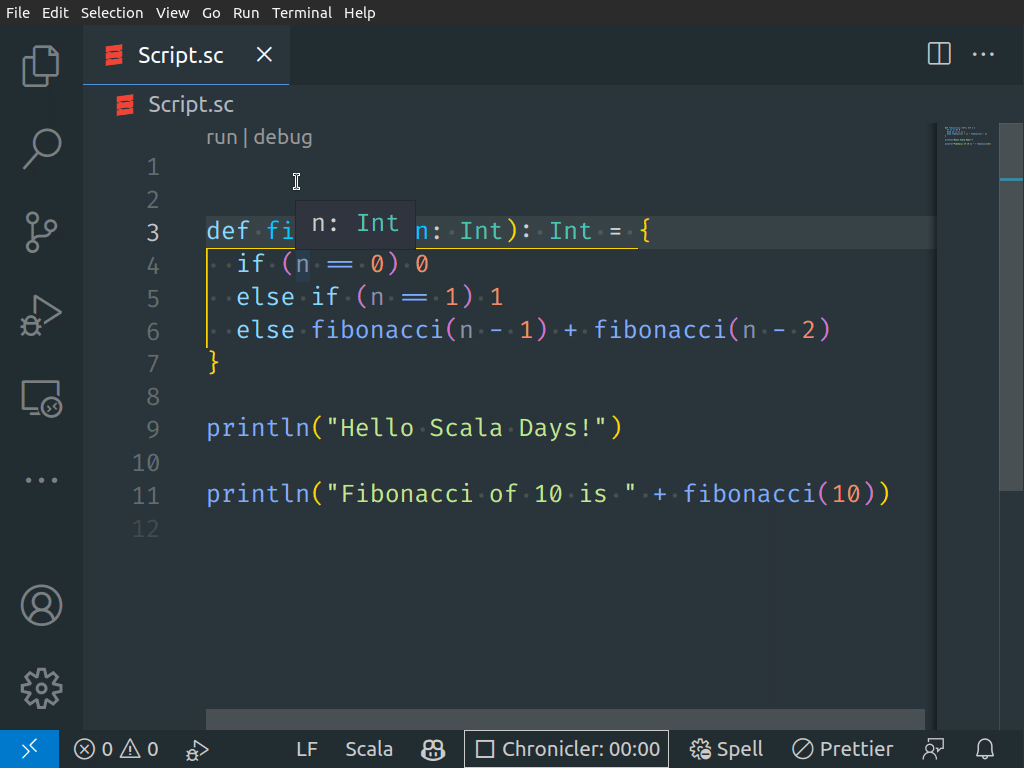Select the Scala language mode
The height and width of the screenshot is (768, 1024).
[369, 749]
